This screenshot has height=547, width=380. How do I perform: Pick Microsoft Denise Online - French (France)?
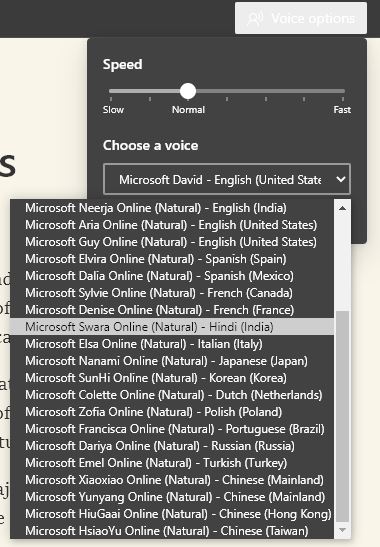(172, 310)
